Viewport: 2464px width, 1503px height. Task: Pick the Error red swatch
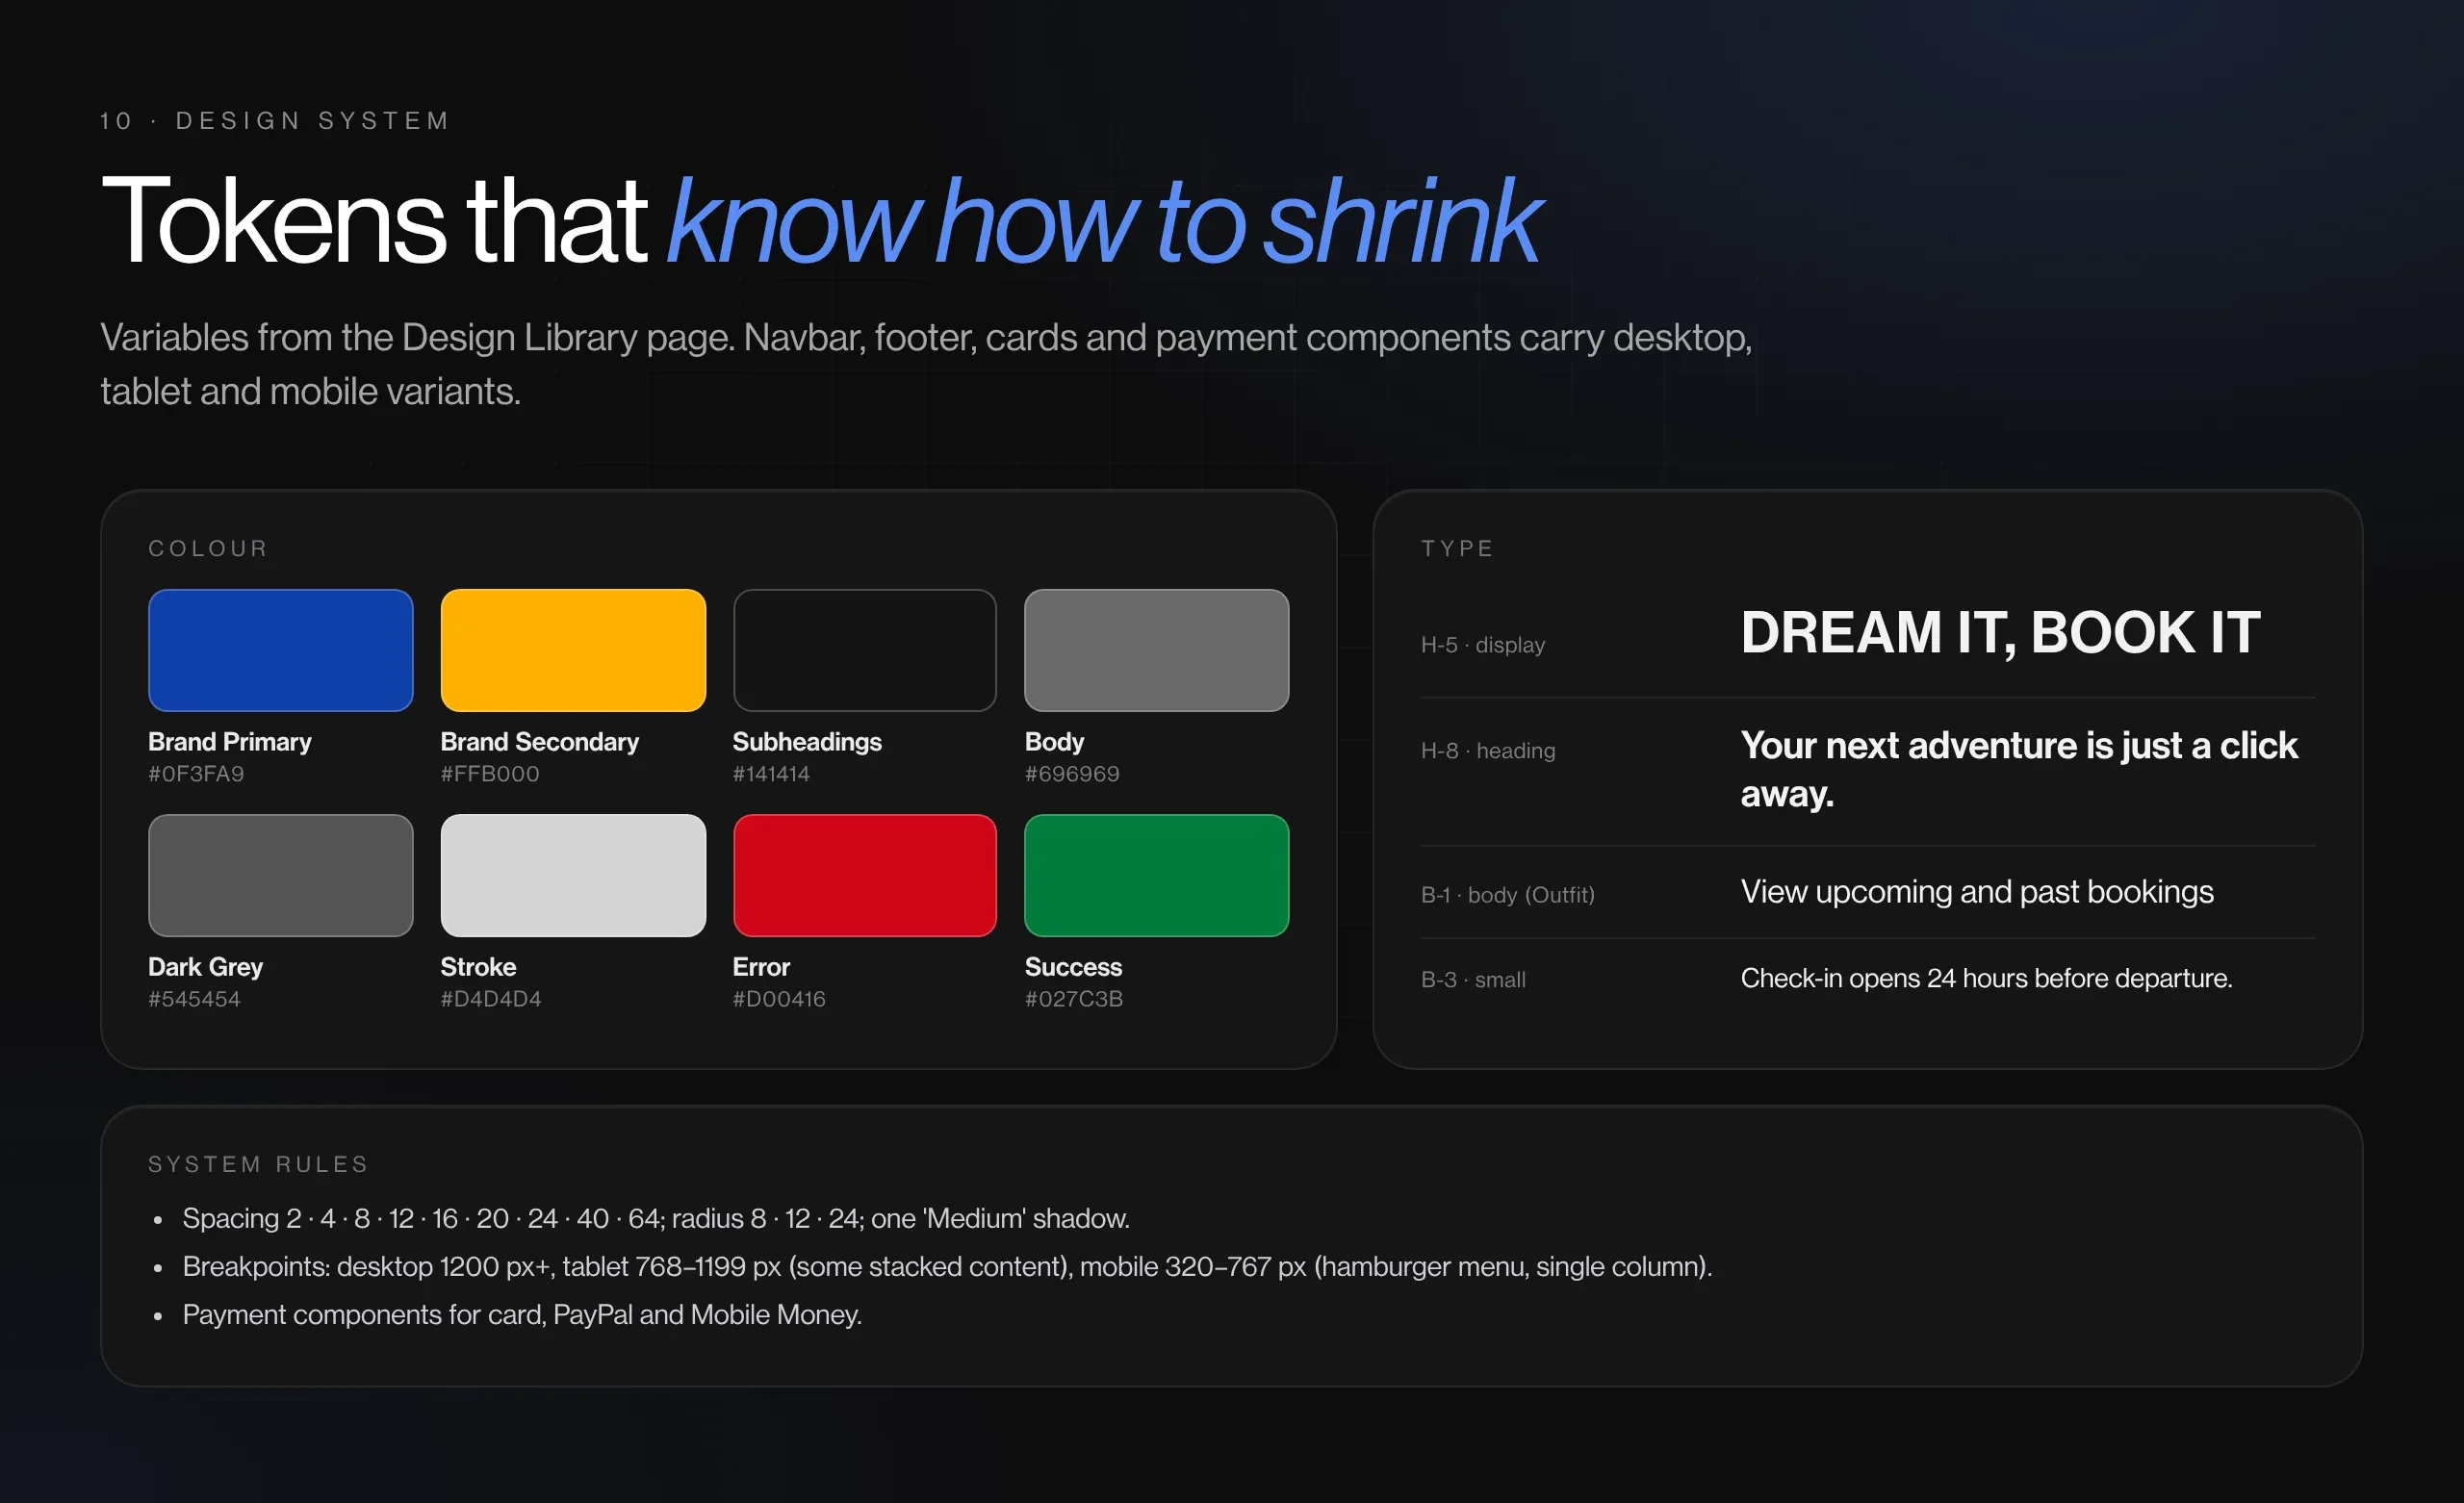point(865,875)
